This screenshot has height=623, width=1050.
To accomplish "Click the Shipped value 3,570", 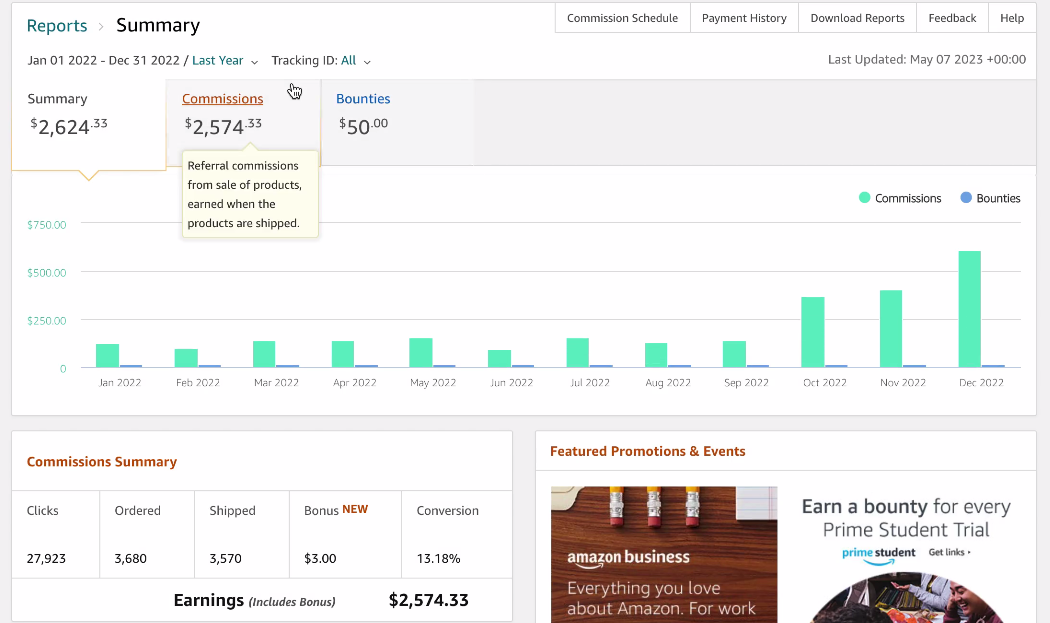I will click(x=225, y=559).
